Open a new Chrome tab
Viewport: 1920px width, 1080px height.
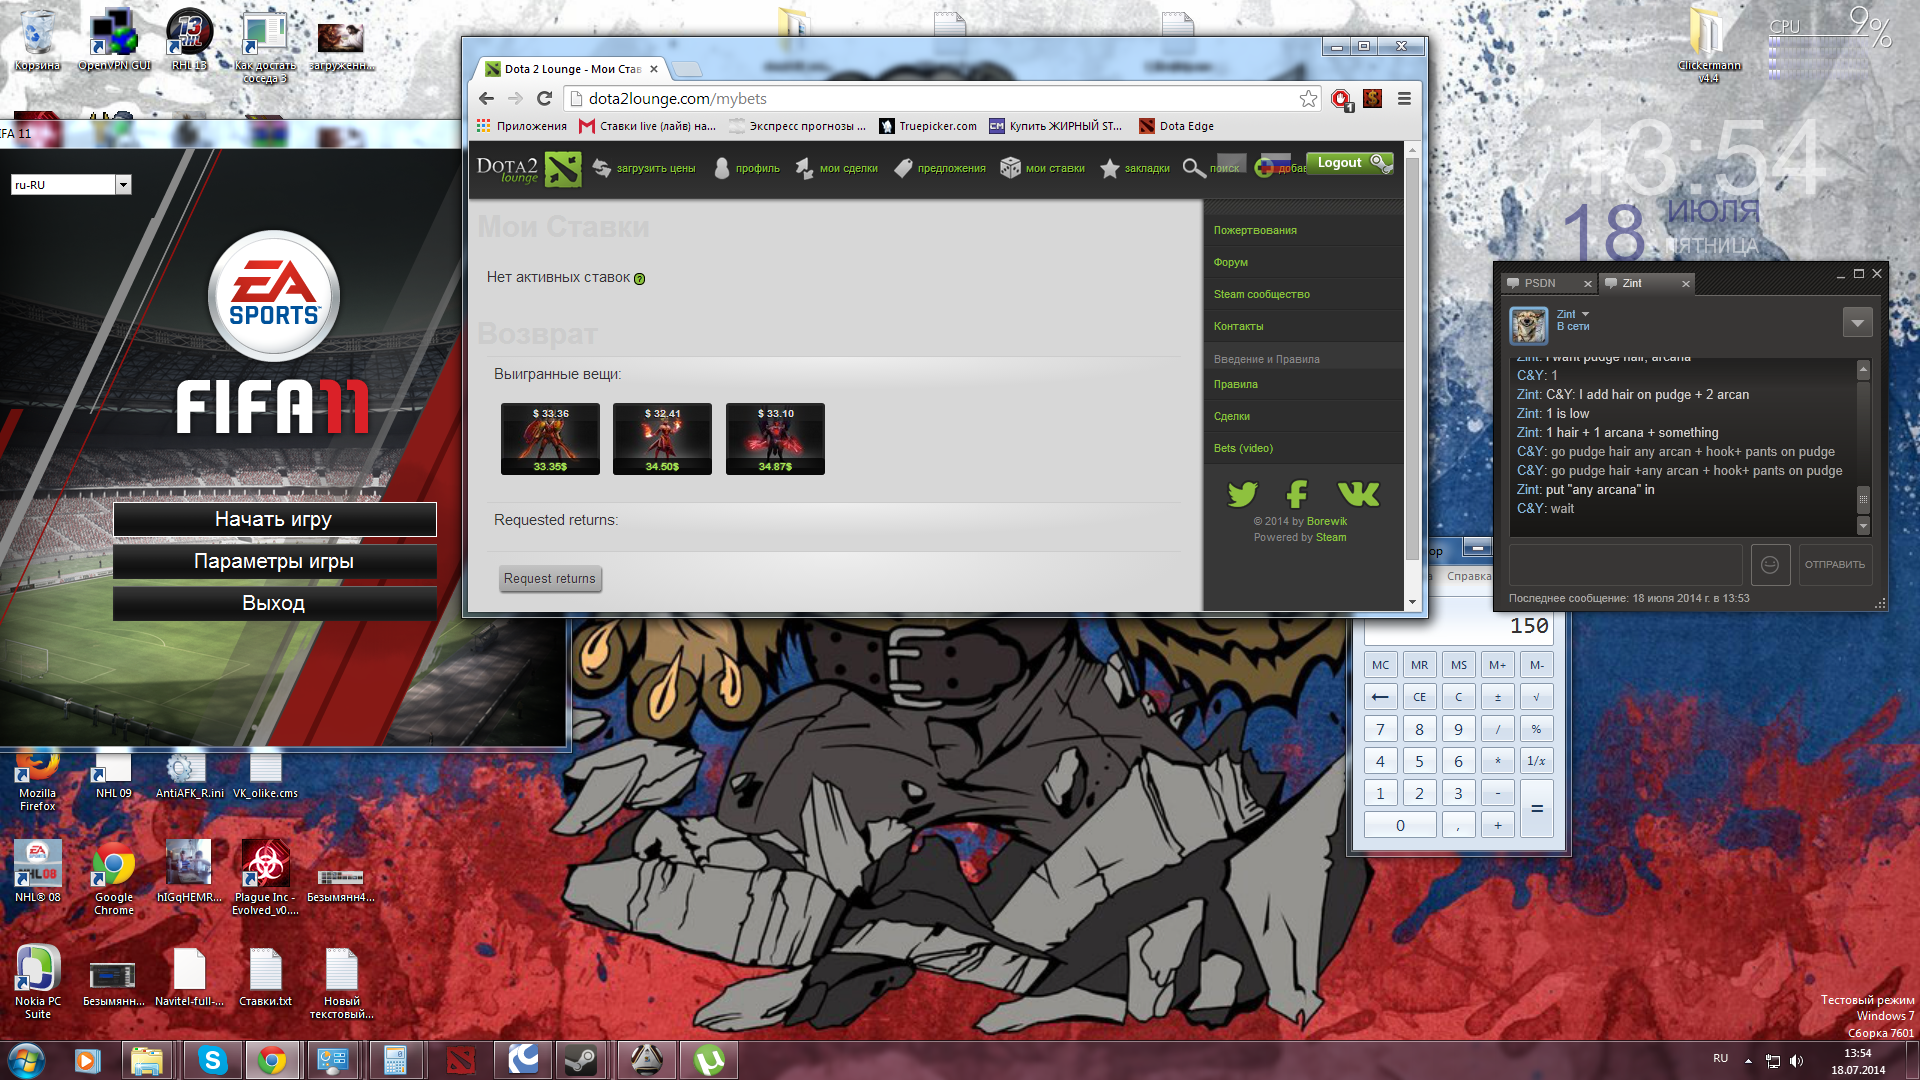pos(686,69)
